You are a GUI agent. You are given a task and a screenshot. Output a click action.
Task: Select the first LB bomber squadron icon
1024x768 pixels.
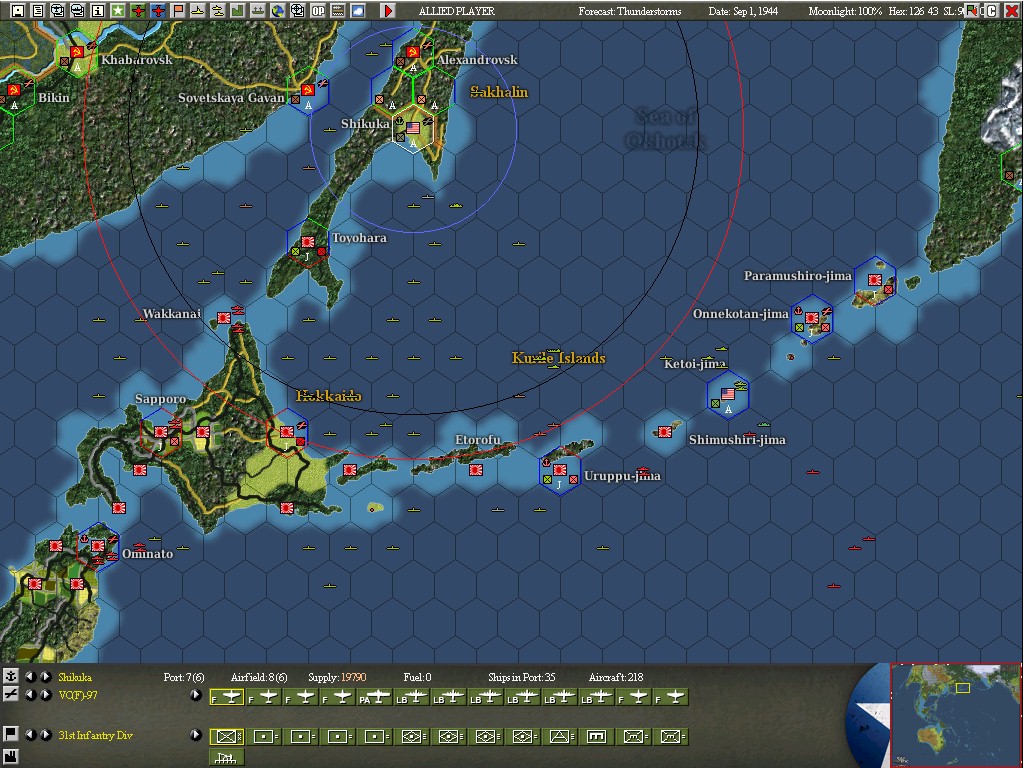tap(411, 697)
